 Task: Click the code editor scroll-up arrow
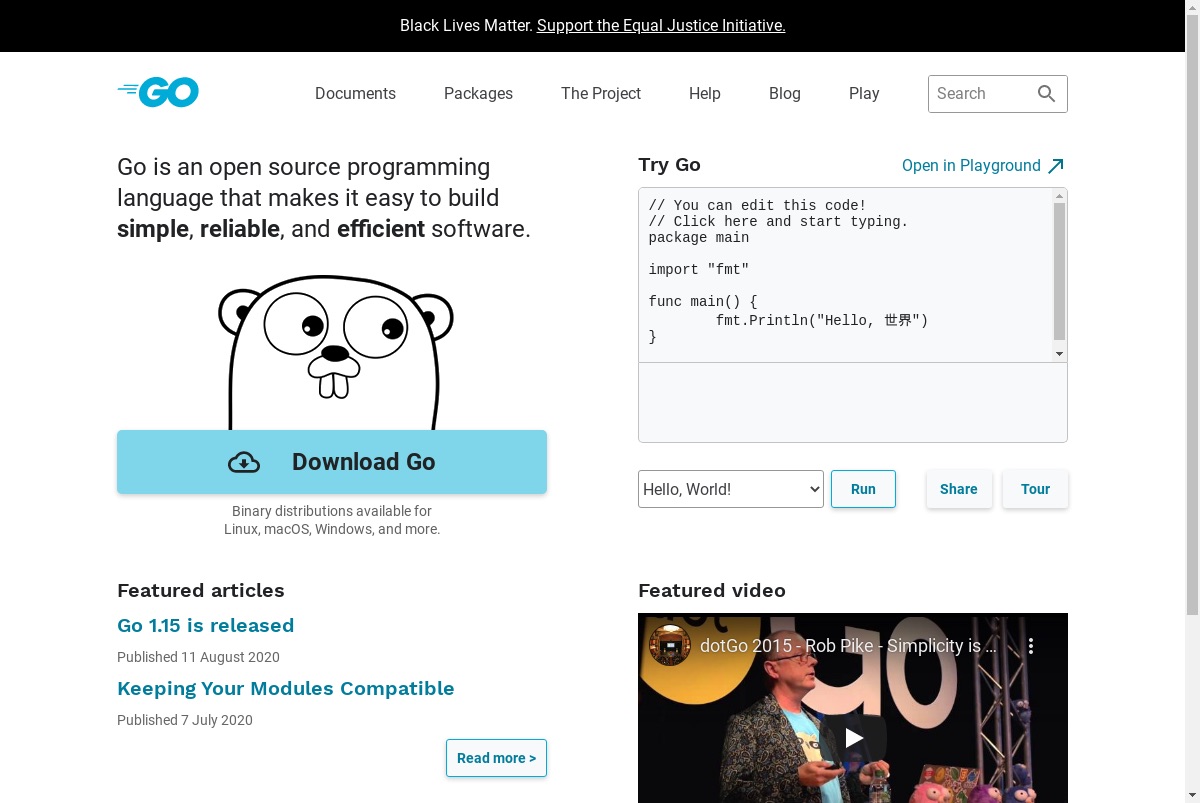(x=1059, y=196)
